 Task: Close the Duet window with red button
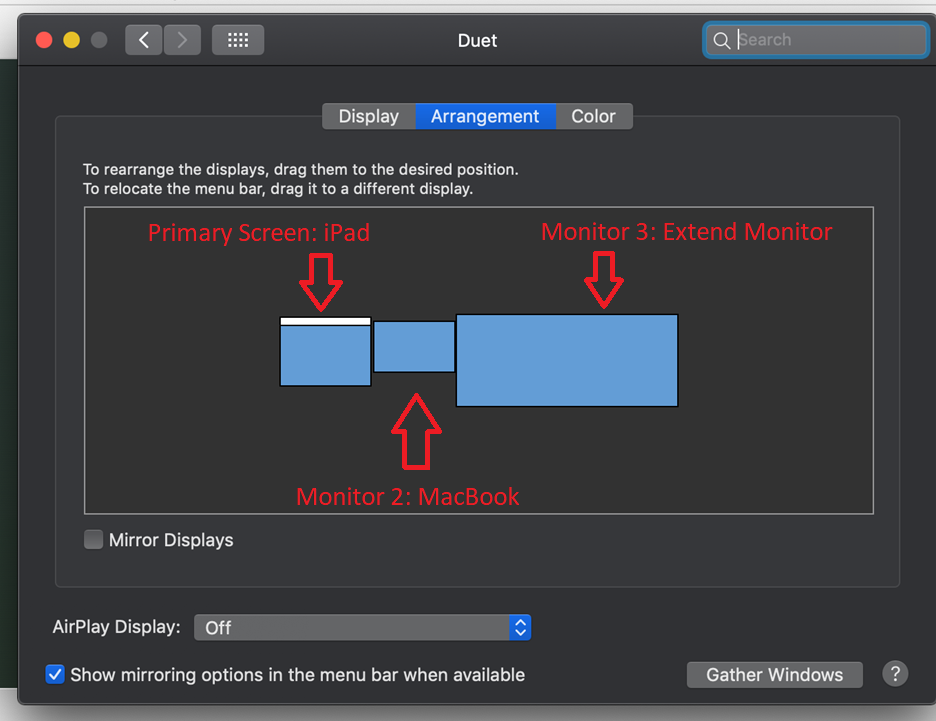tap(44, 40)
